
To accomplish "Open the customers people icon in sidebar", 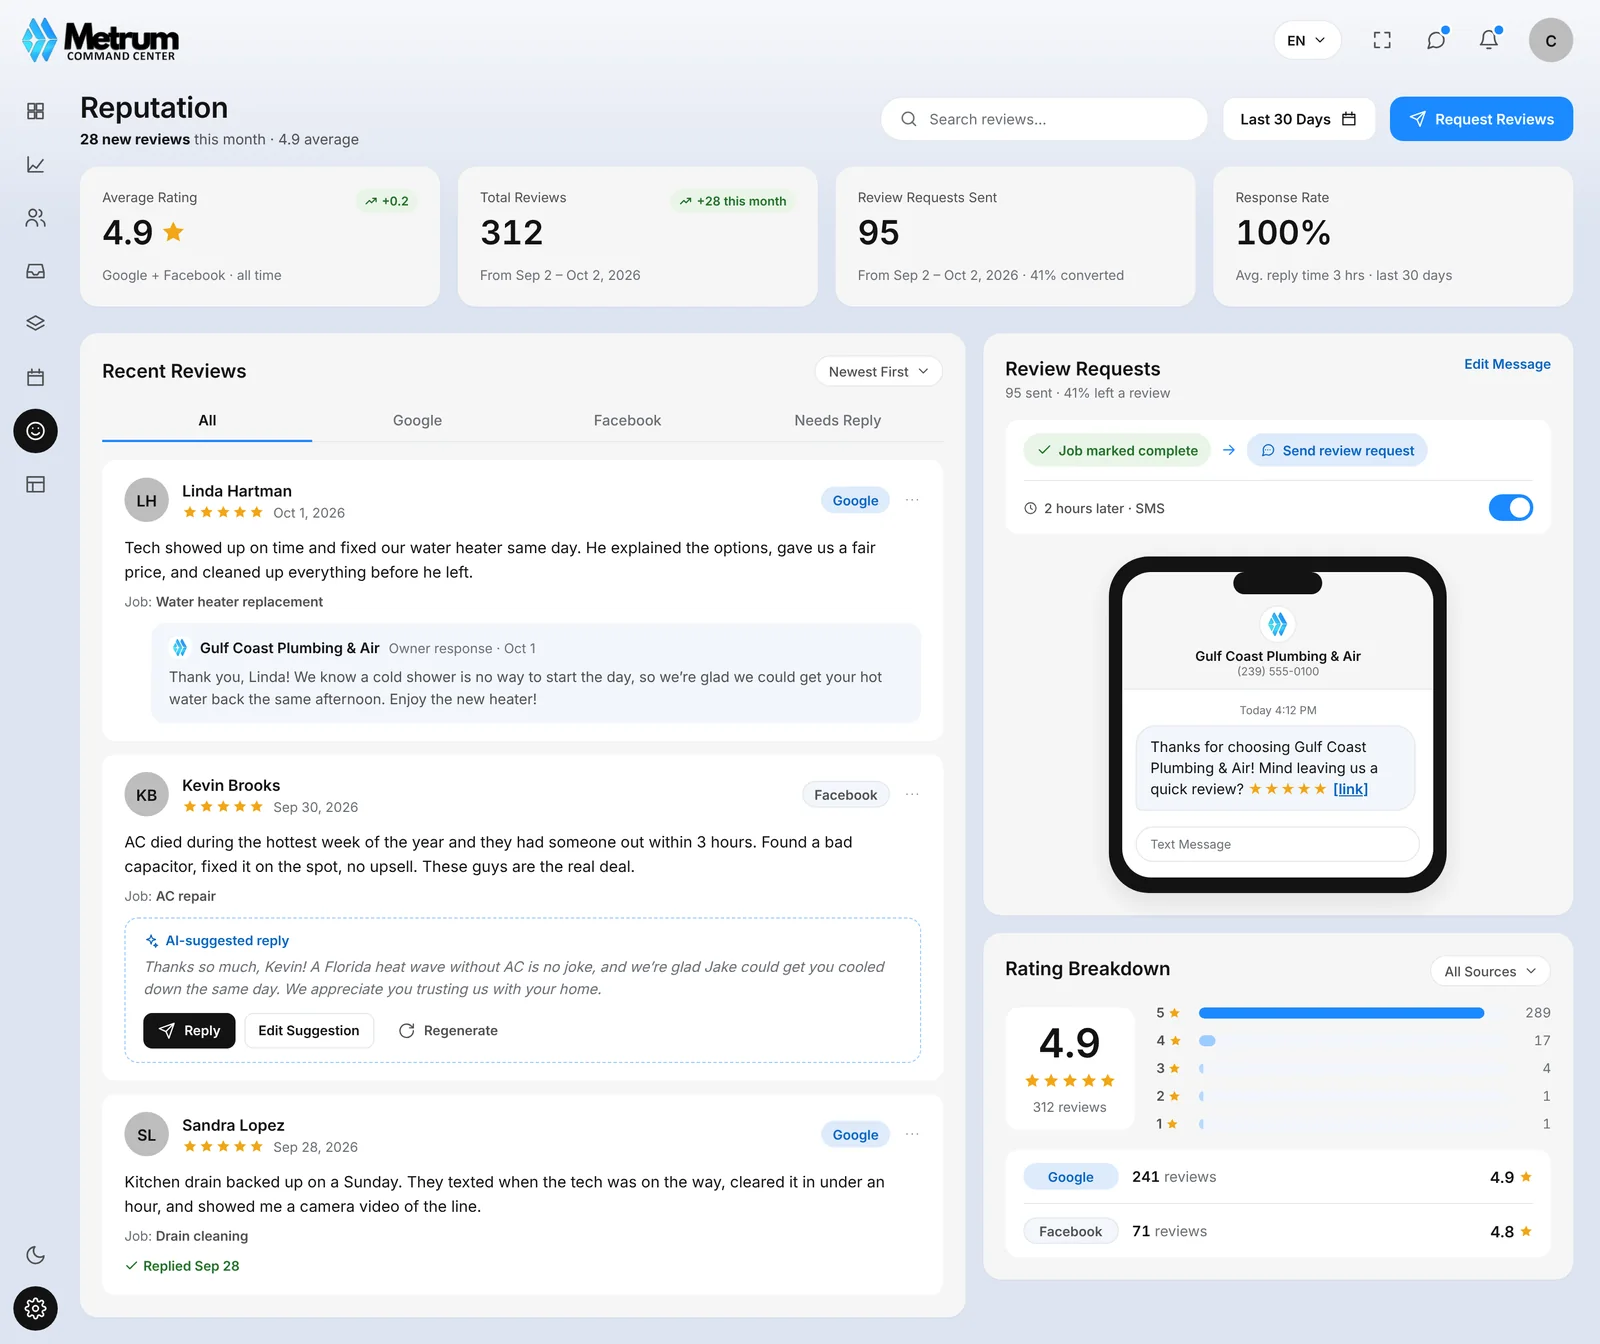I will point(35,218).
